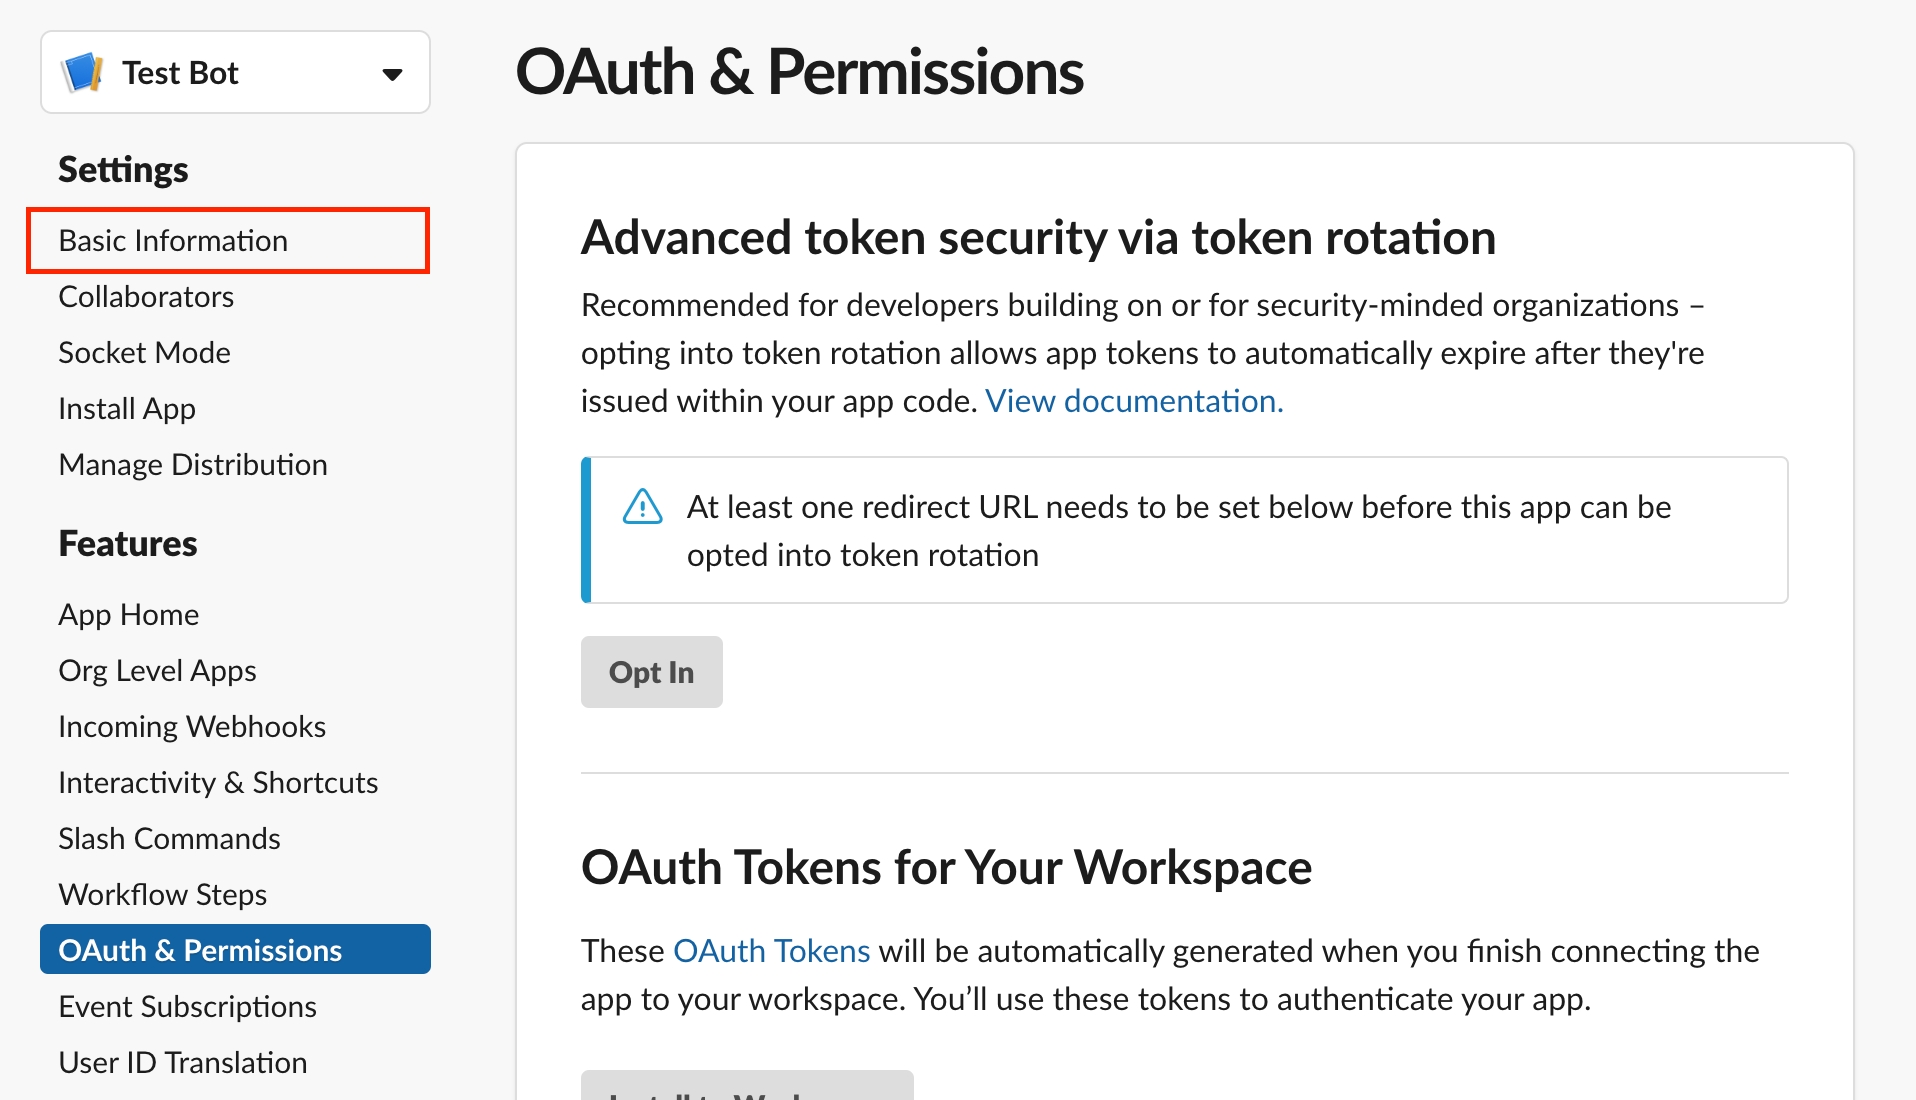Screen dimensions: 1916x1100
Task: Open the OAuth Tokens hyperlink
Action: pyautogui.click(x=771, y=951)
